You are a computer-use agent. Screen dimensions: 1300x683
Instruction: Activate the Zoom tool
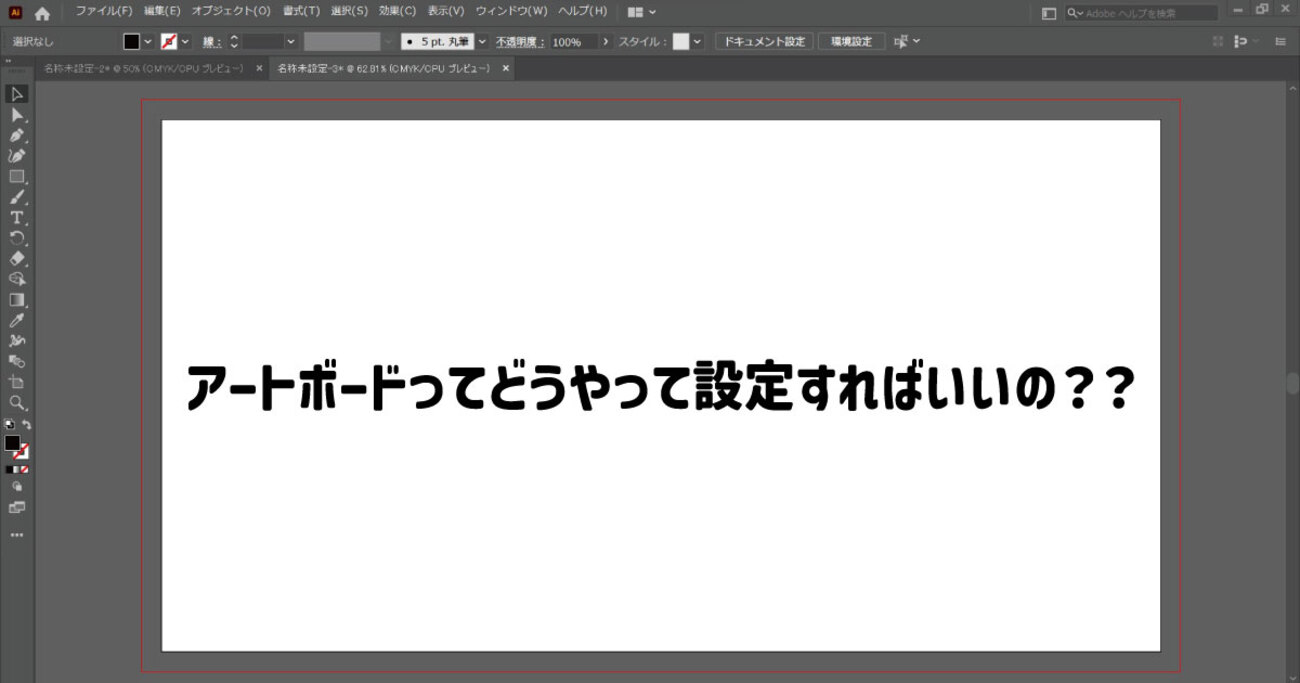[17, 402]
